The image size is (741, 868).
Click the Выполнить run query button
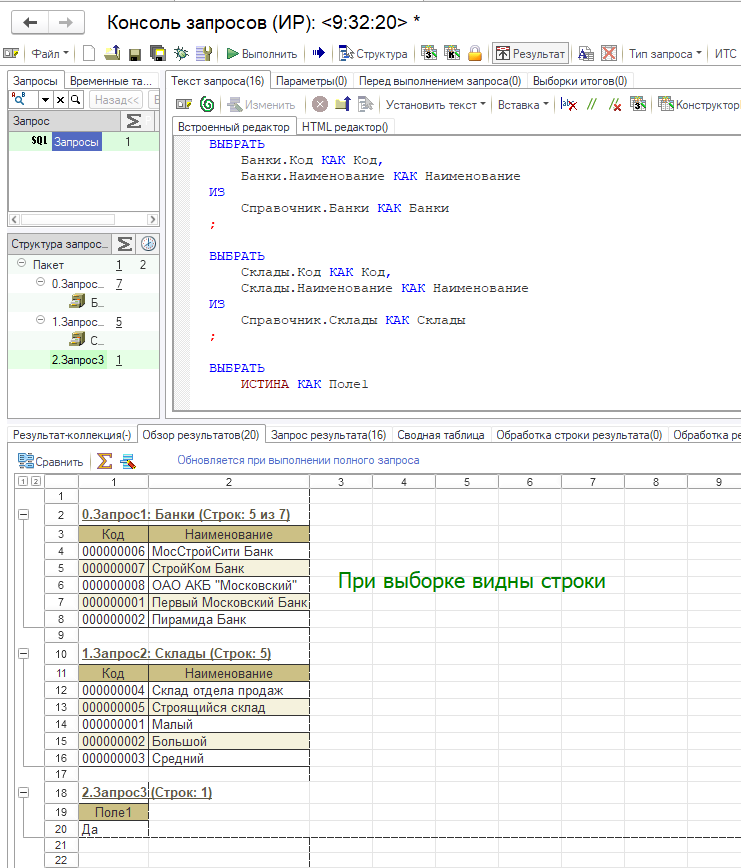tap(262, 54)
